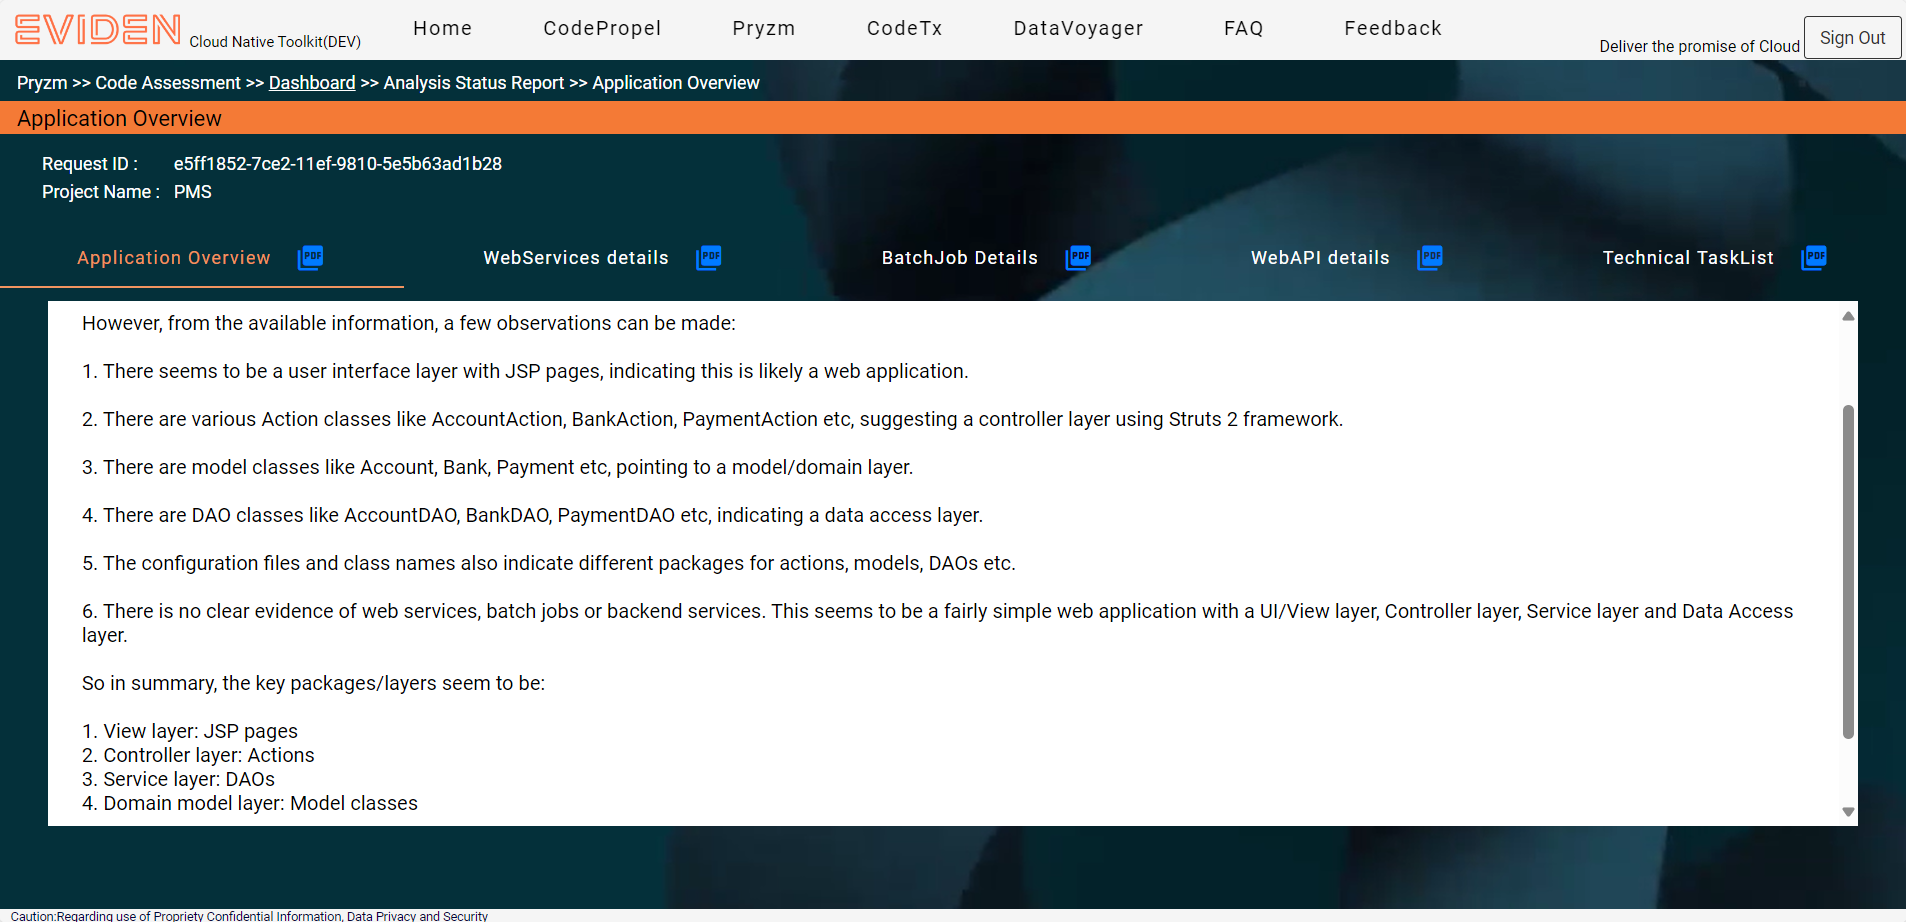Click the Caution notice in the footer
The image size is (1906, 922).
click(x=249, y=916)
